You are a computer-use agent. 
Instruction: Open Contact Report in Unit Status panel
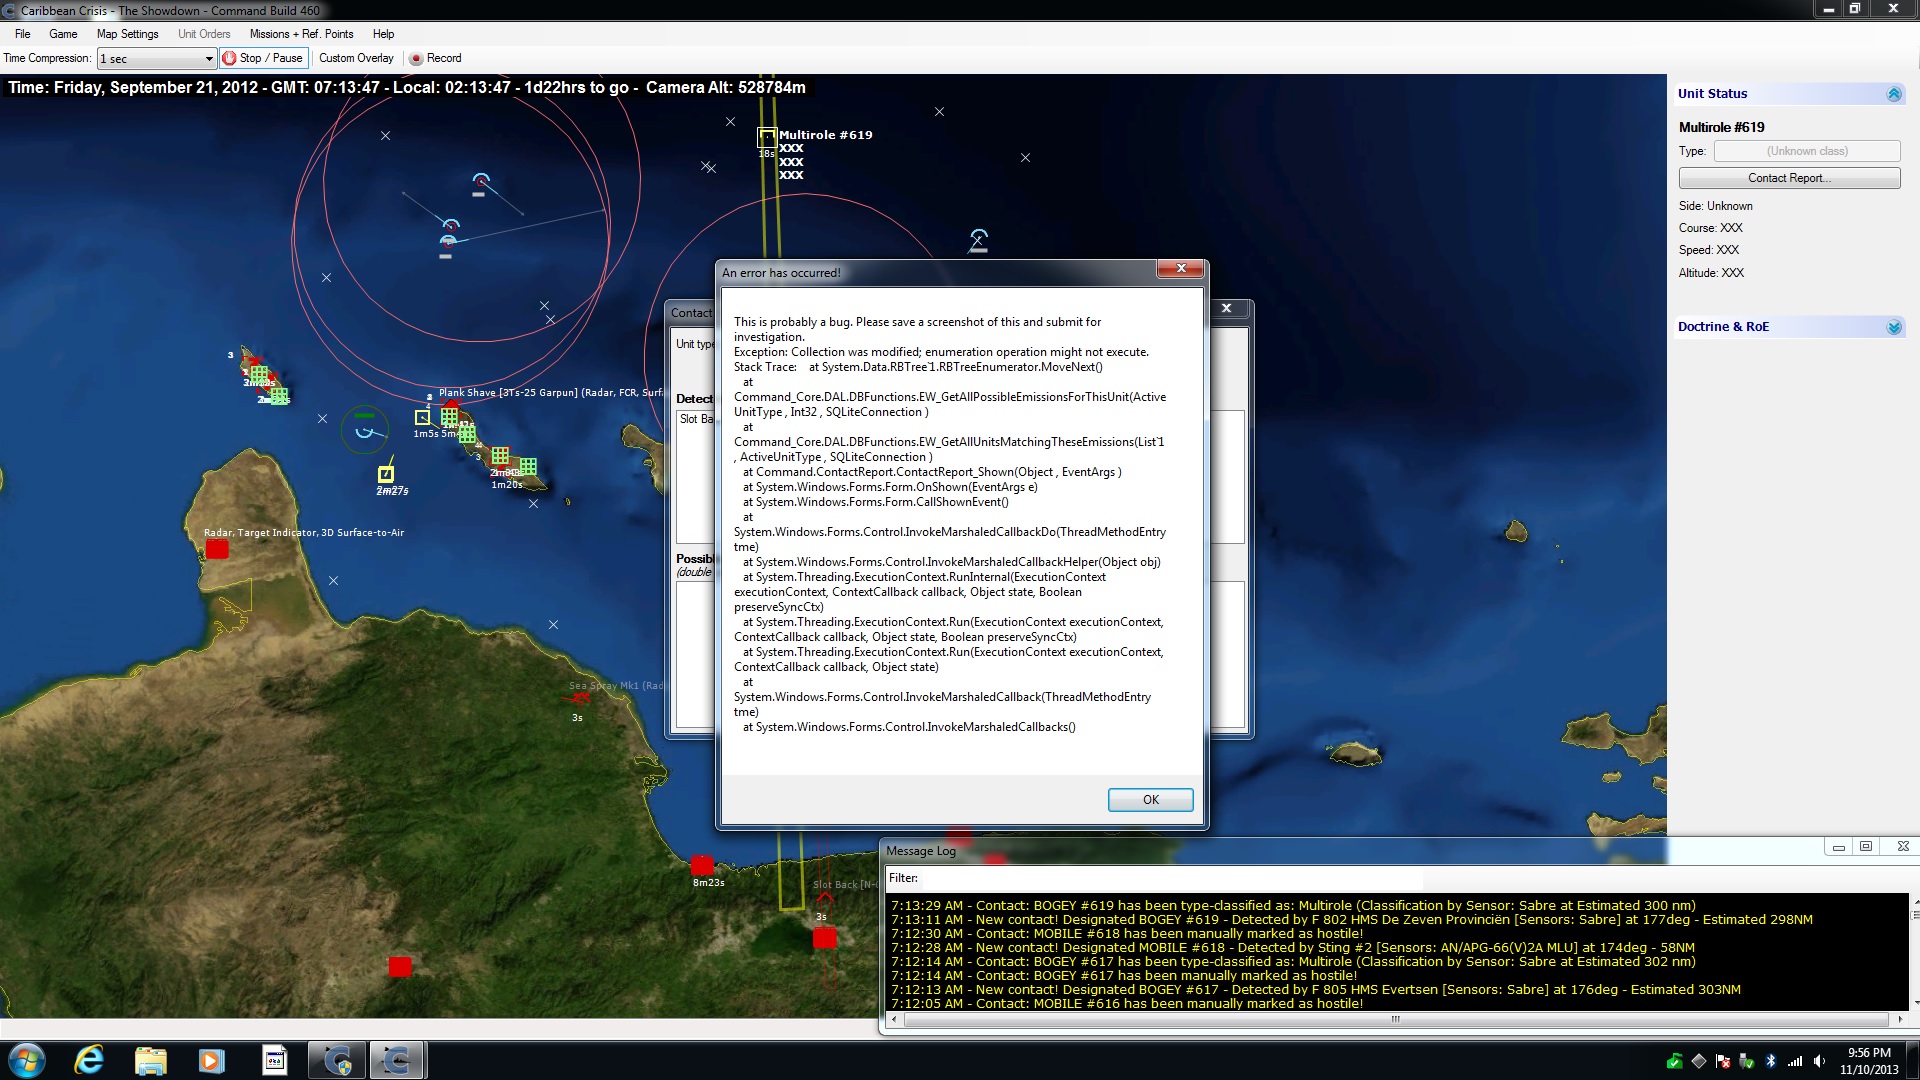pyautogui.click(x=1789, y=178)
